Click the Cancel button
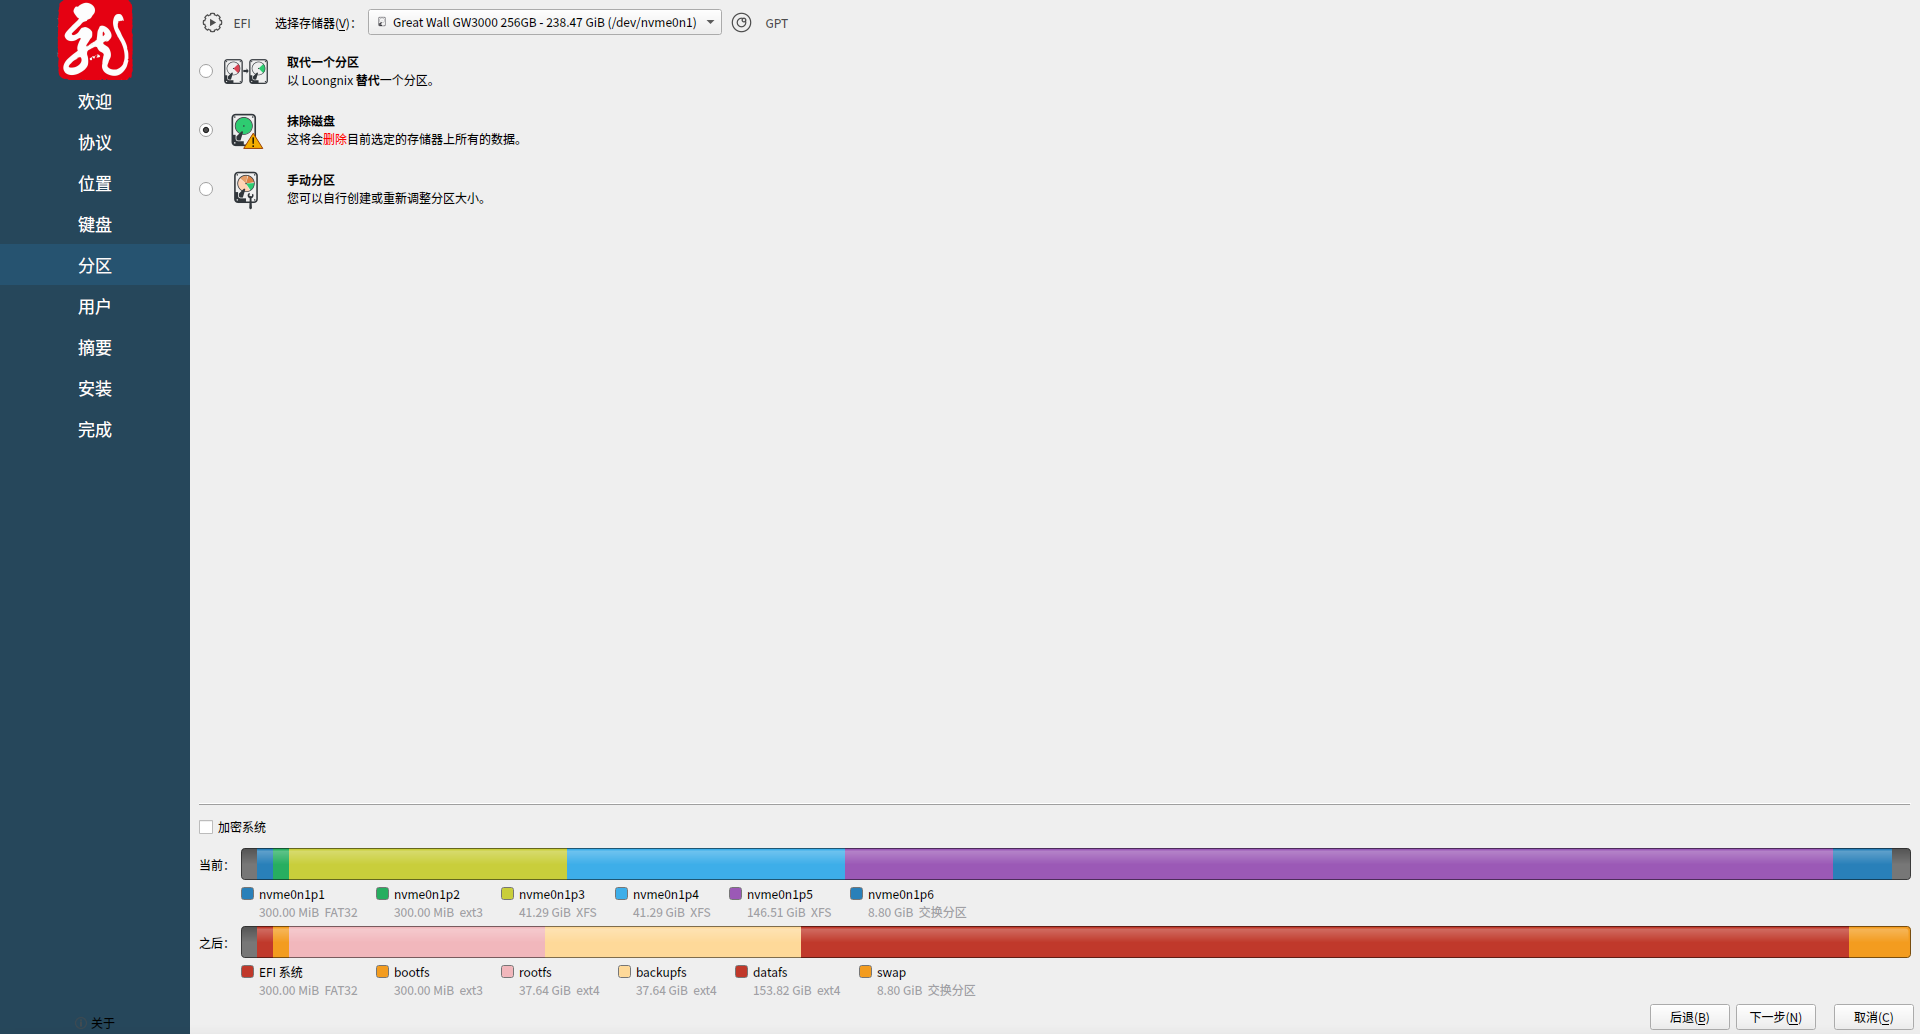Image resolution: width=1920 pixels, height=1034 pixels. [1873, 1017]
